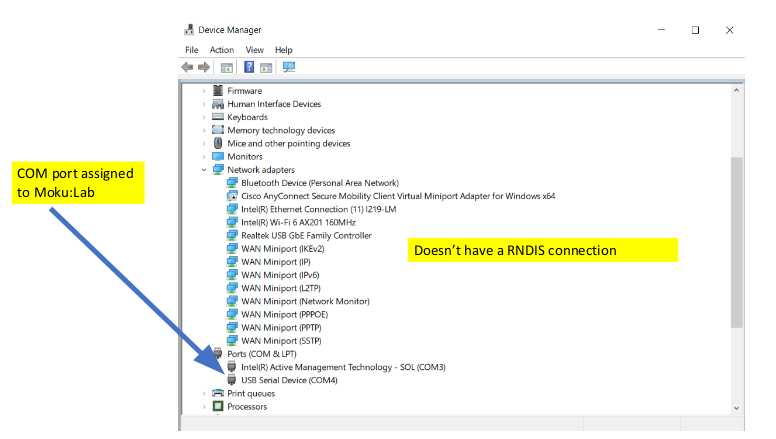Select WAN Miniport (IPv6)
776x439 pixels.
pyautogui.click(x=280, y=275)
